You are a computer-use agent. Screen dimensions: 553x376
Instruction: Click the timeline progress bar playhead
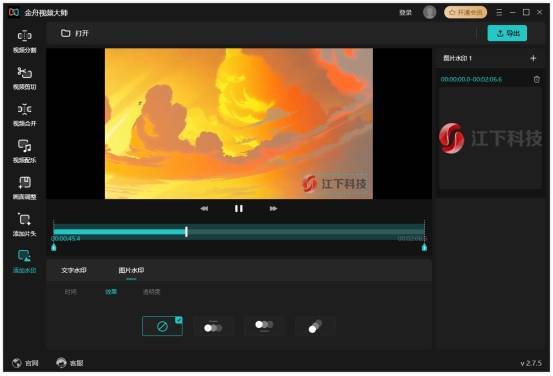point(186,232)
